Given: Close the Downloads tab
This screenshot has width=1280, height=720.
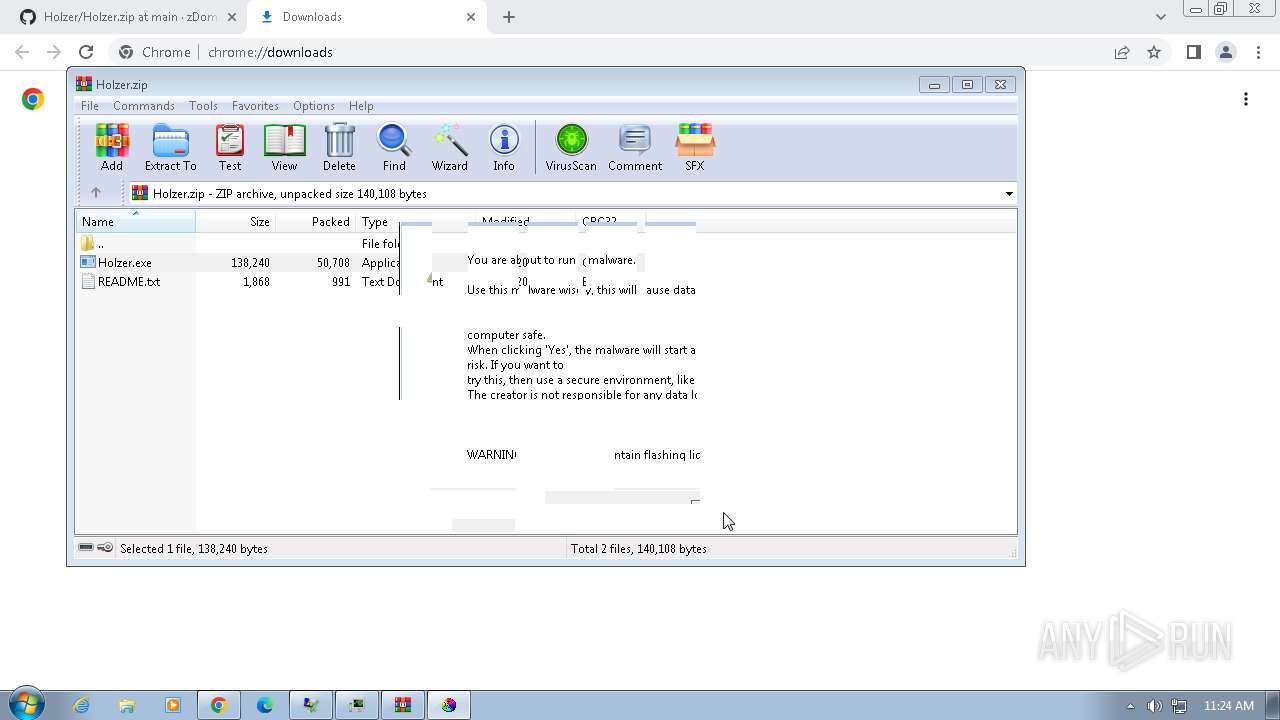Looking at the screenshot, I should point(471,17).
